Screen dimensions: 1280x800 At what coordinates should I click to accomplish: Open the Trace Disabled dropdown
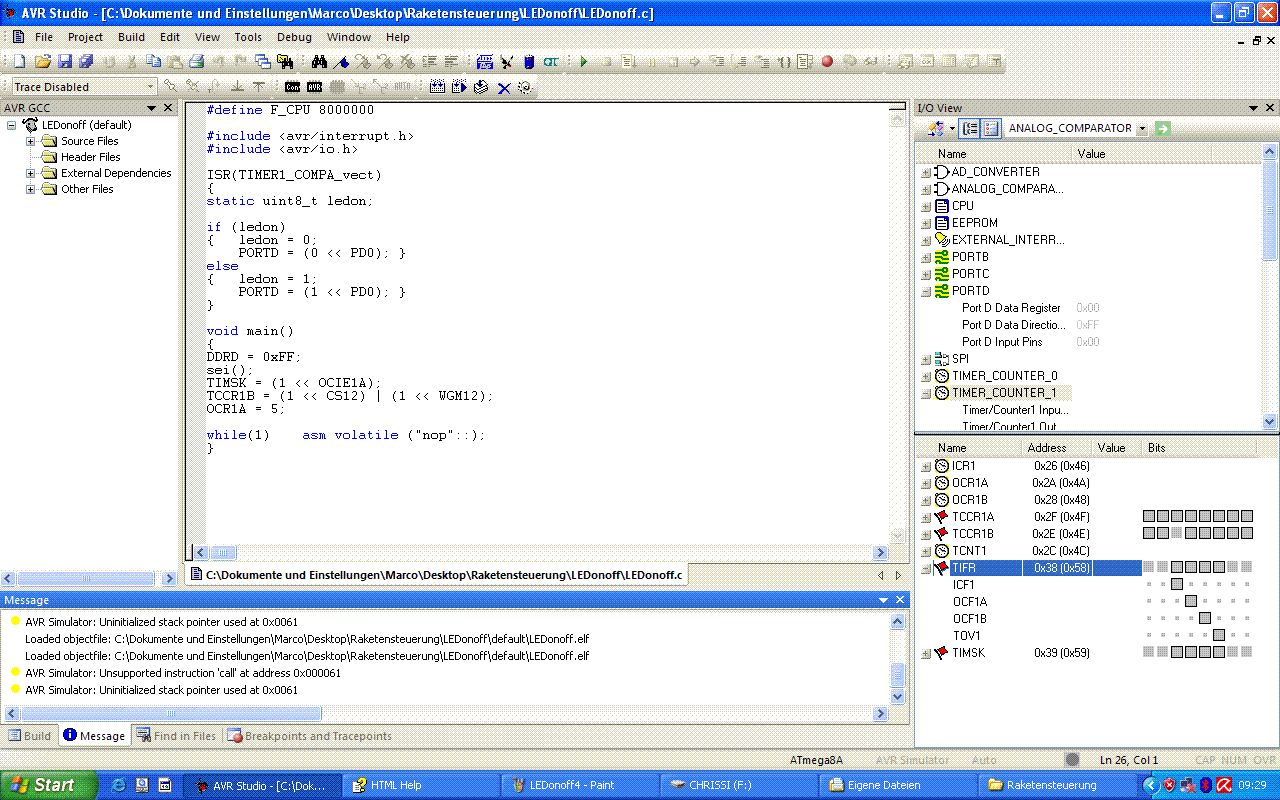(151, 87)
